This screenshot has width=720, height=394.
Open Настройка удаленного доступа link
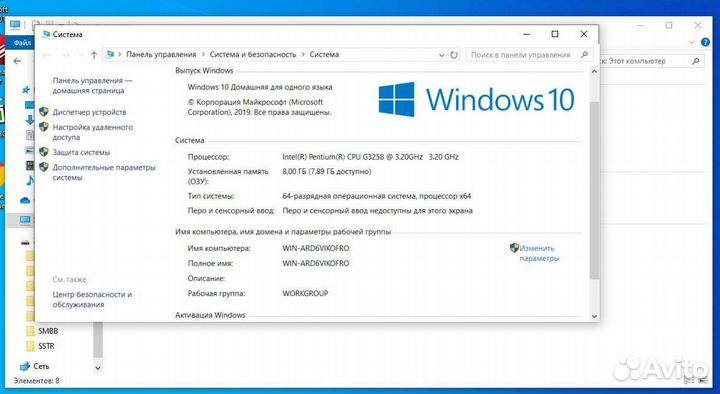tap(92, 132)
